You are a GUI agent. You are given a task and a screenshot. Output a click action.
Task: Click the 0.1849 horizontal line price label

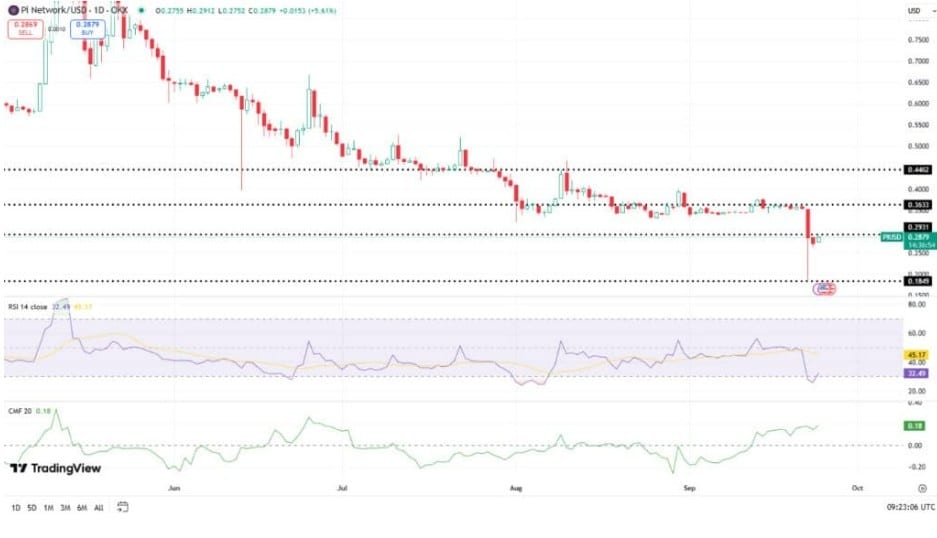pyautogui.click(x=918, y=281)
